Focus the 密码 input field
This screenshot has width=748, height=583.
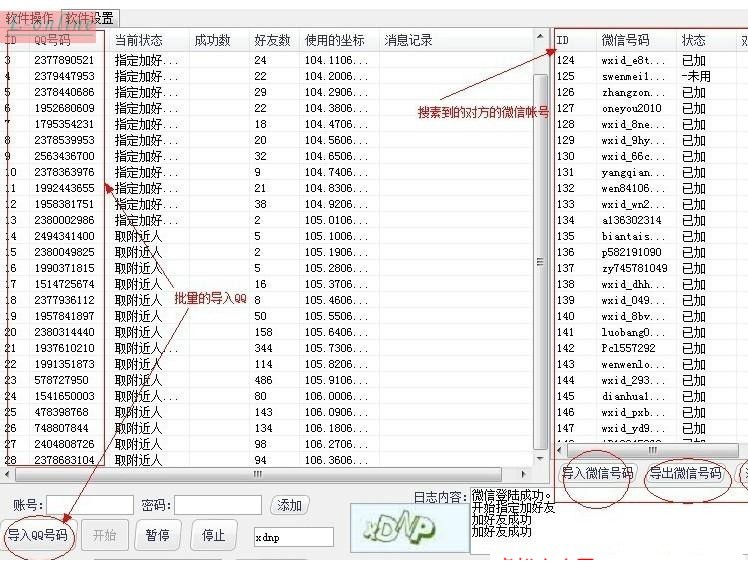pos(218,505)
